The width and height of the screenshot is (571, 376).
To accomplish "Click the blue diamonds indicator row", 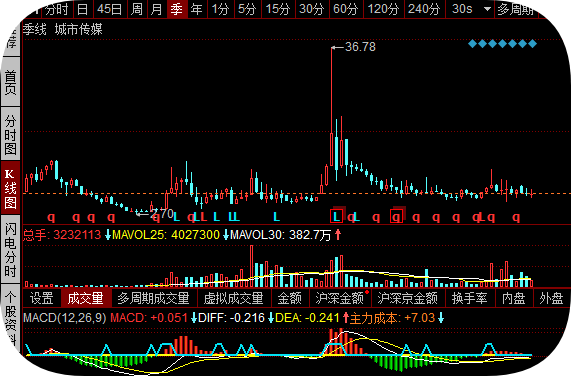I will (x=502, y=44).
